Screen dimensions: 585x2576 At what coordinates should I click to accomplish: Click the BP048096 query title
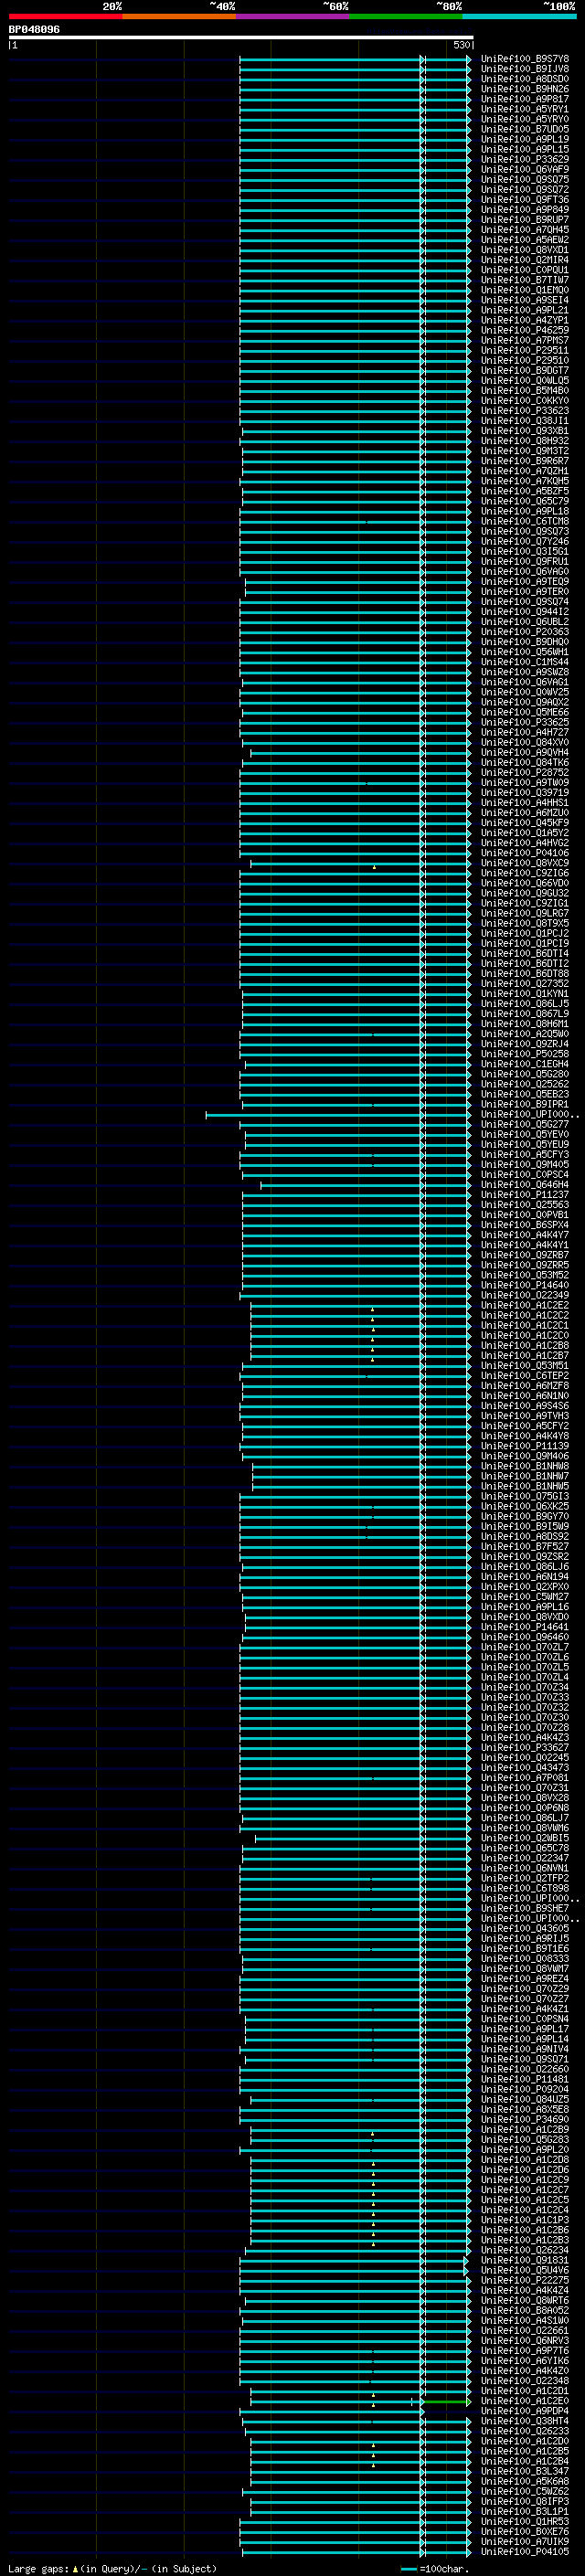pyautogui.click(x=34, y=30)
